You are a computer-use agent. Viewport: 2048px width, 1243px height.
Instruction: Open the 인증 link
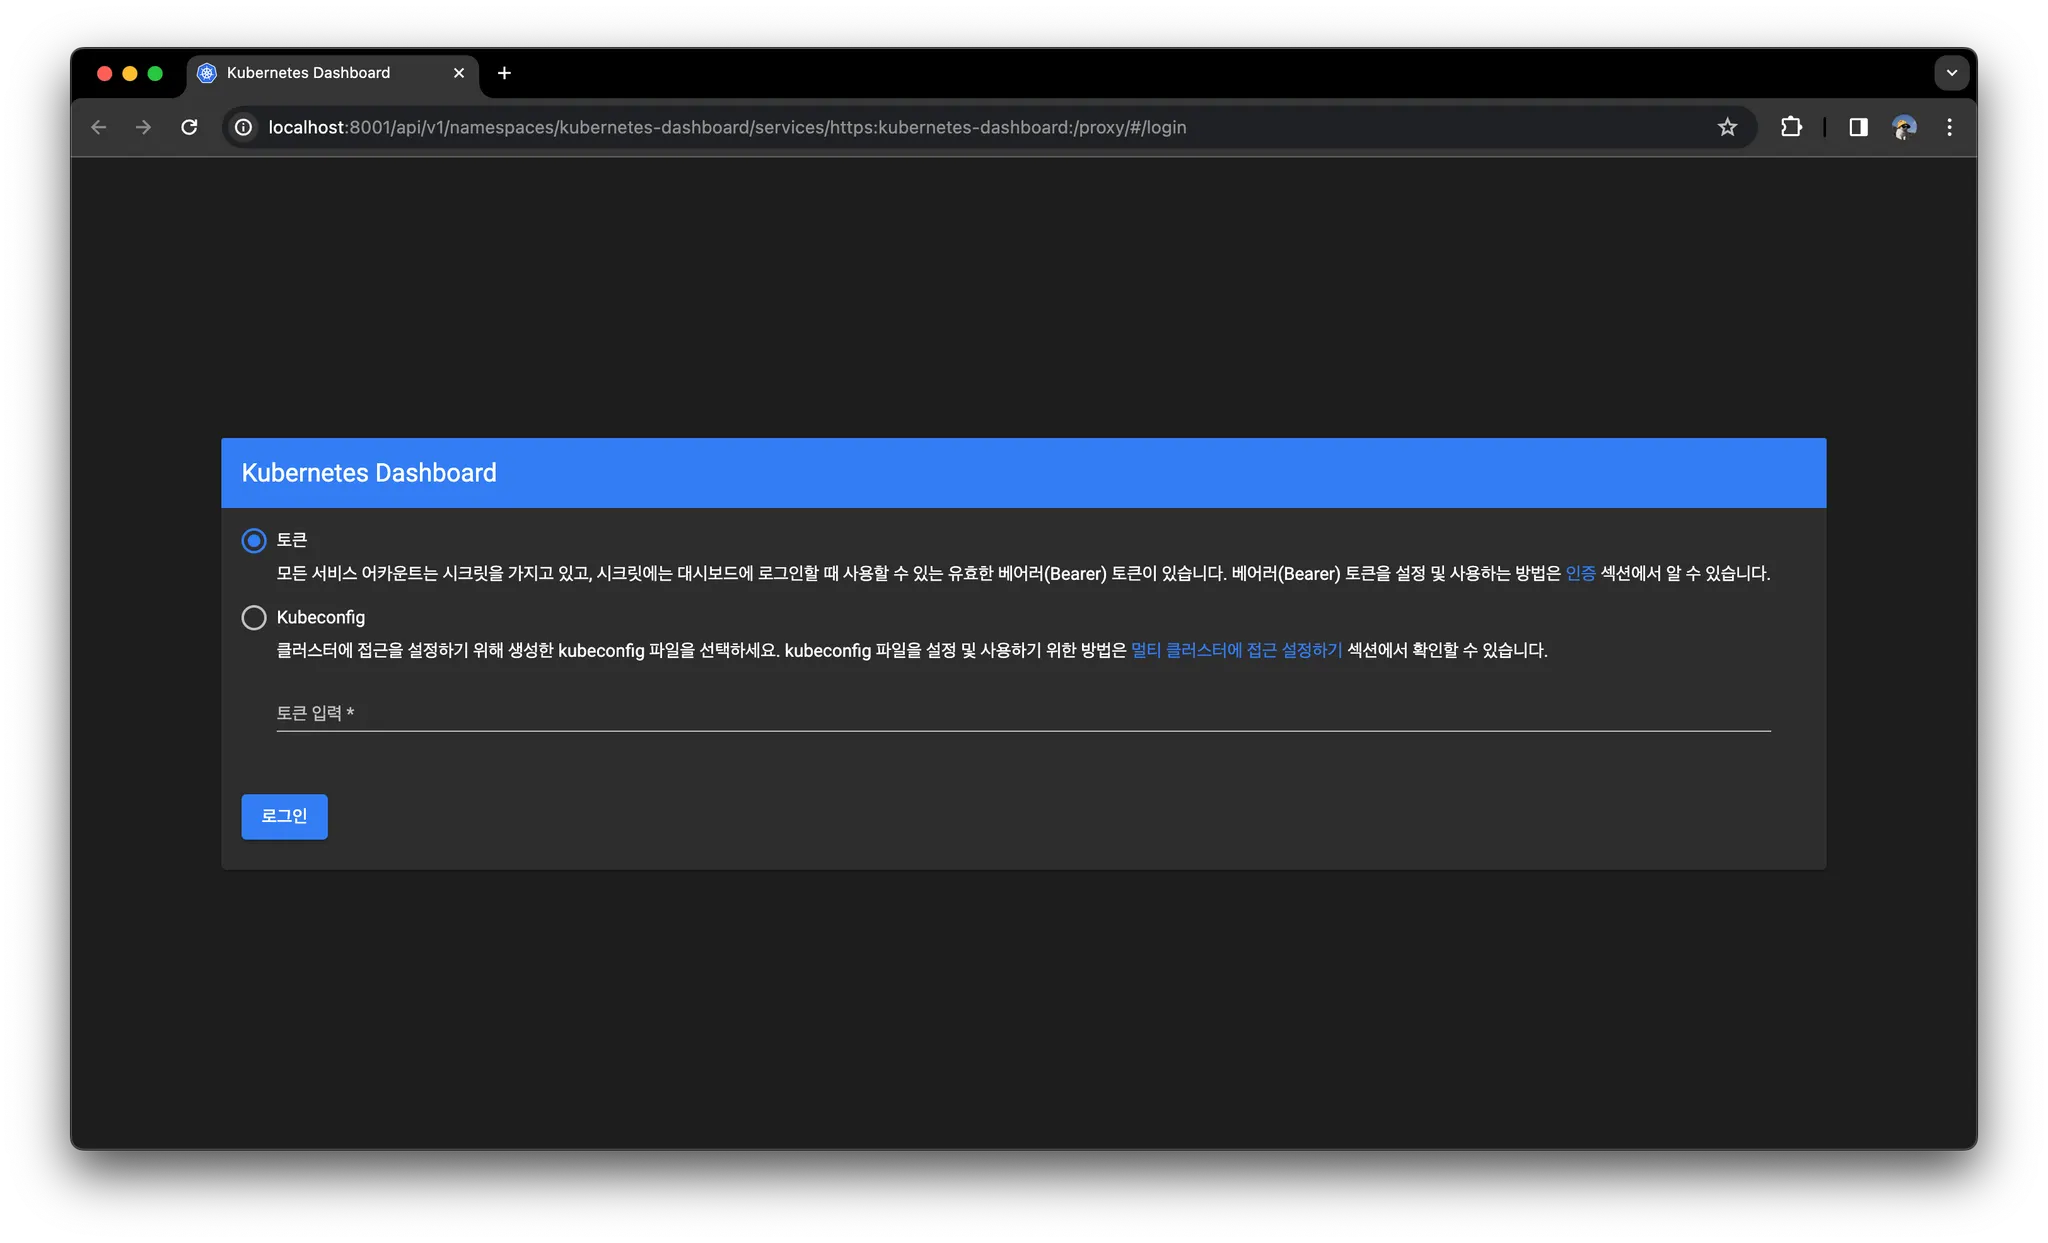1580,573
